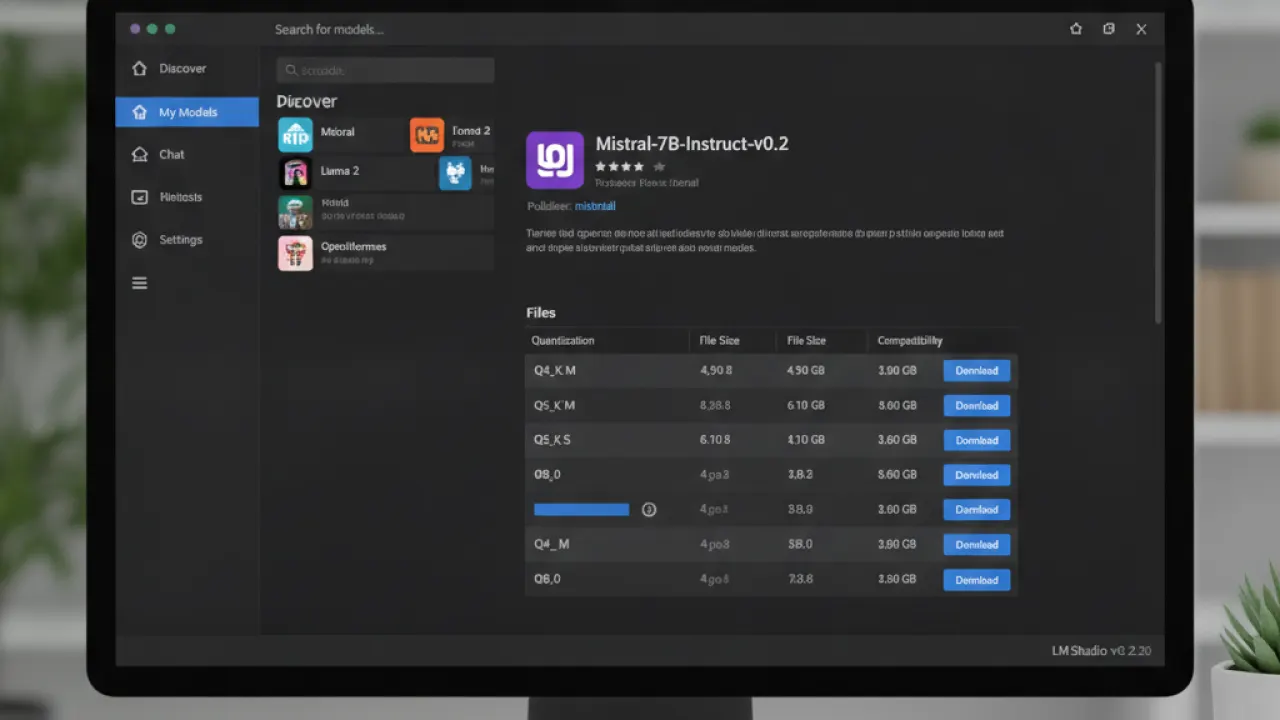Select the orange Tomed 2 model icon

(427, 135)
